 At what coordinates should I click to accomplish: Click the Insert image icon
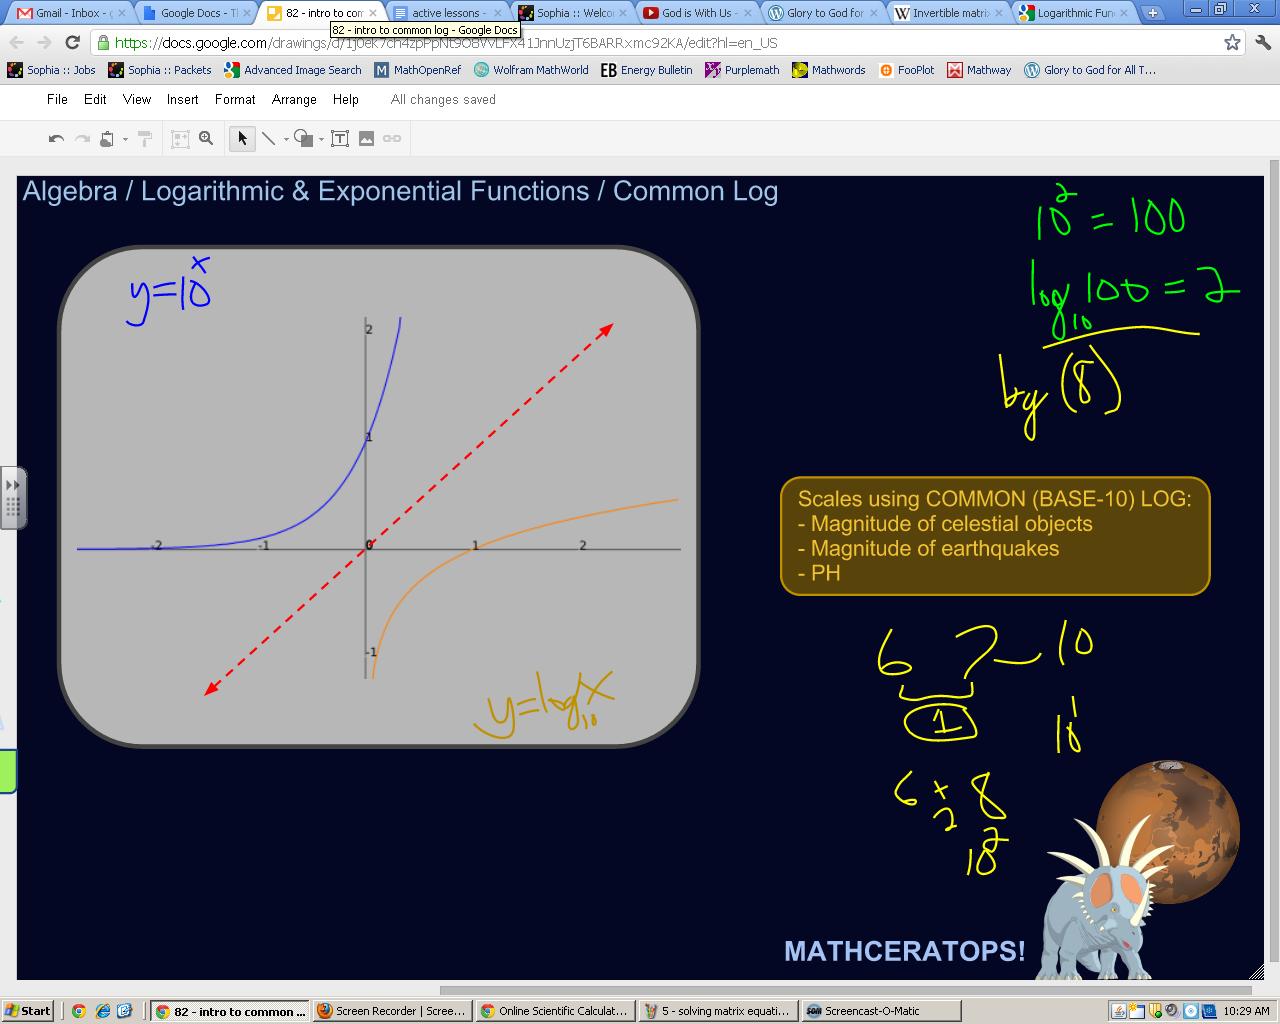click(x=366, y=139)
